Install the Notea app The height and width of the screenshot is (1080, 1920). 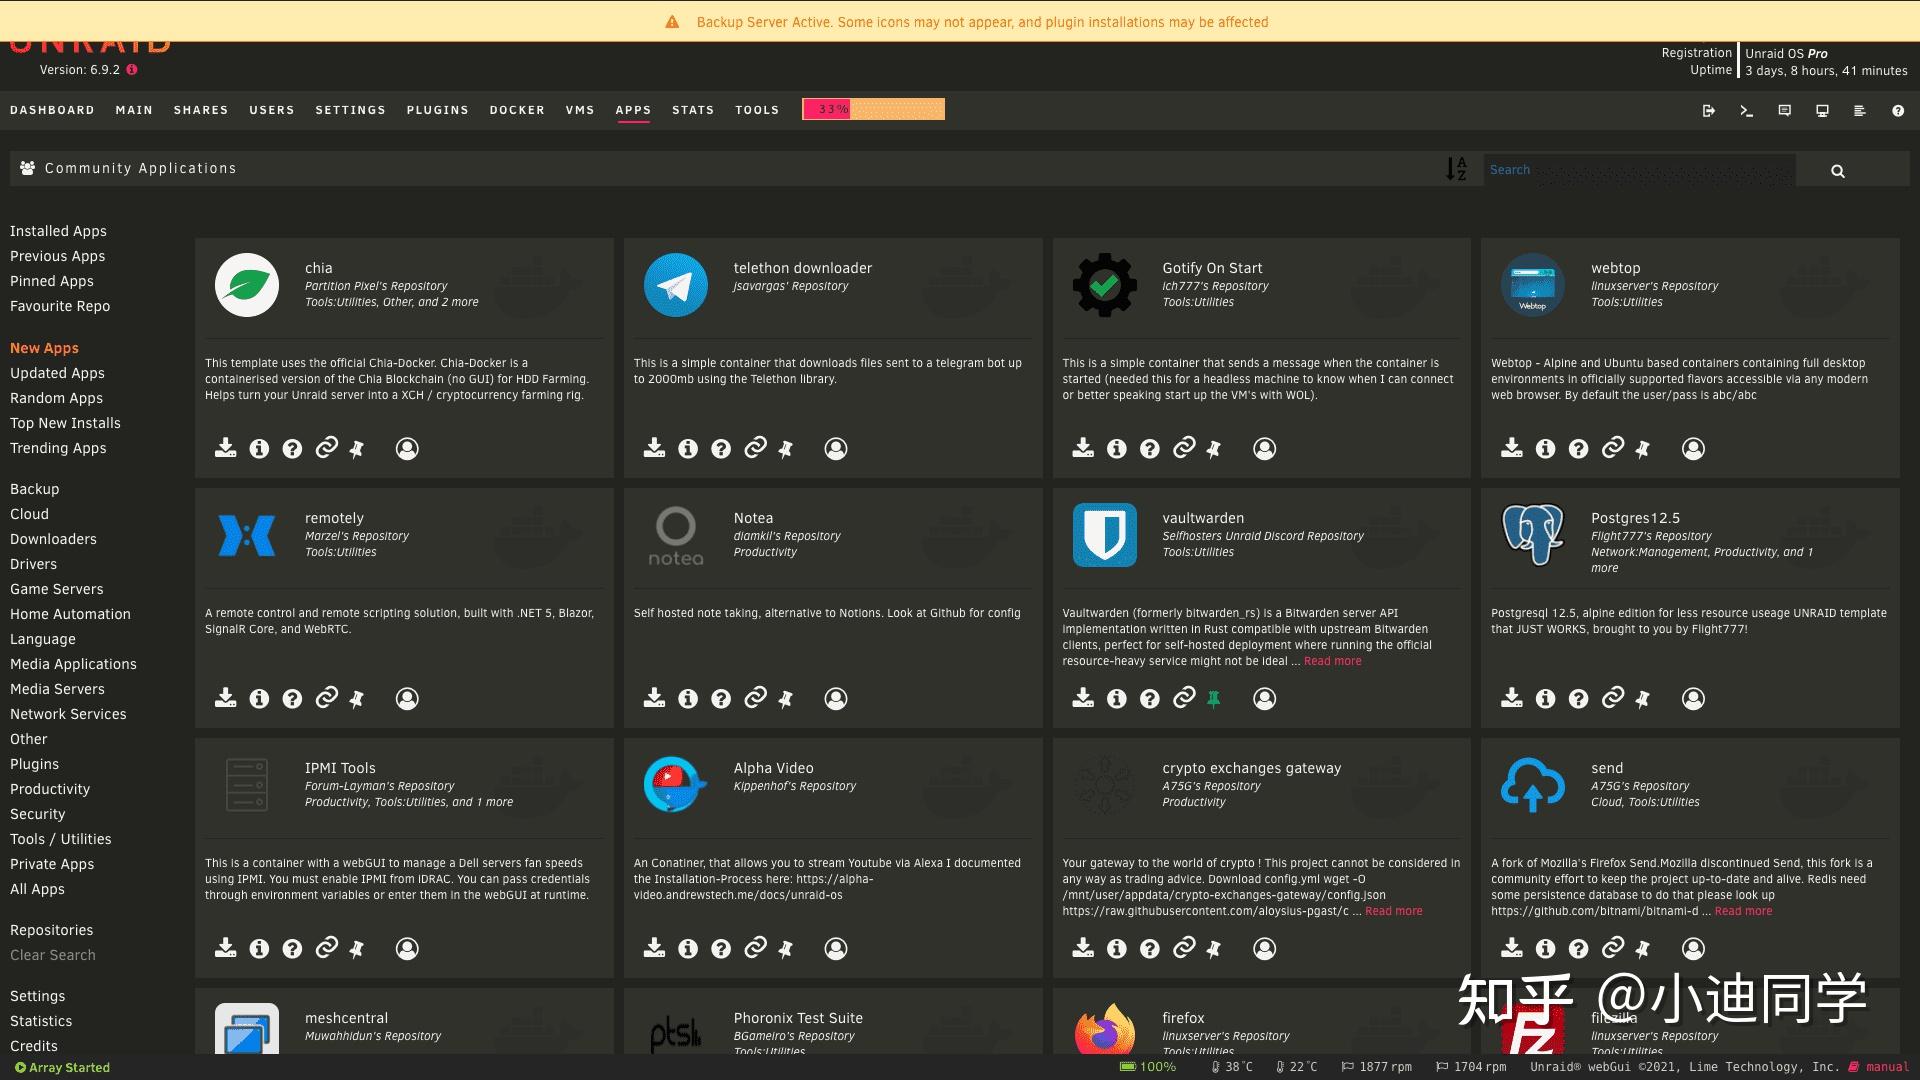point(654,698)
